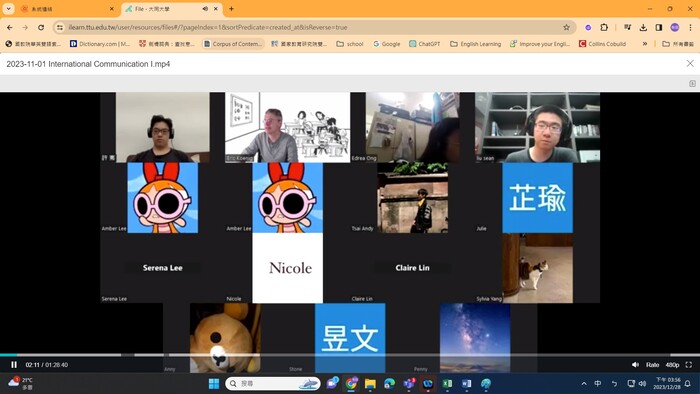Open the purple circle extension icon
Viewport: 700px width, 394px height.
[x=588, y=27]
